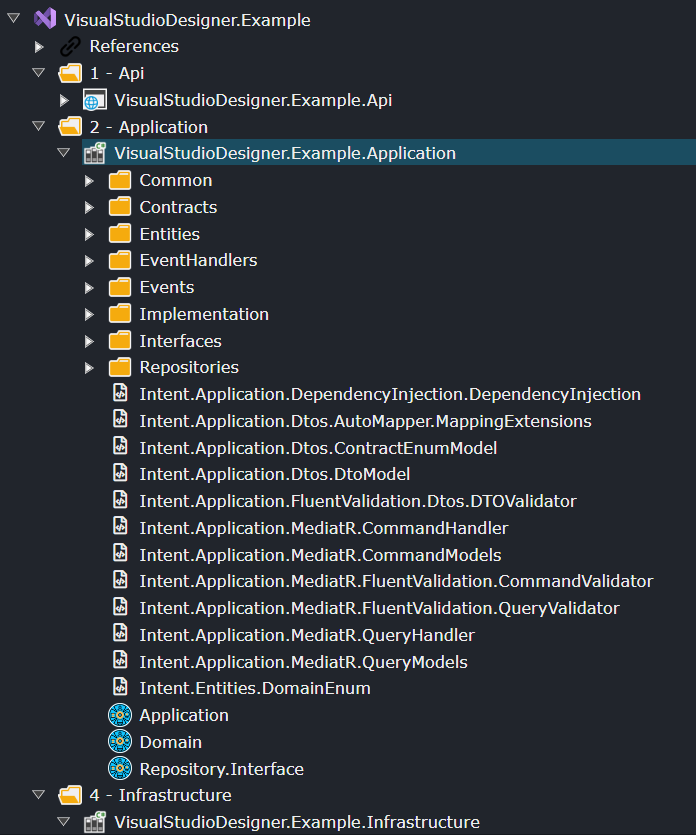Click the Example.Application project icon
696x835 pixels.
[95, 153]
